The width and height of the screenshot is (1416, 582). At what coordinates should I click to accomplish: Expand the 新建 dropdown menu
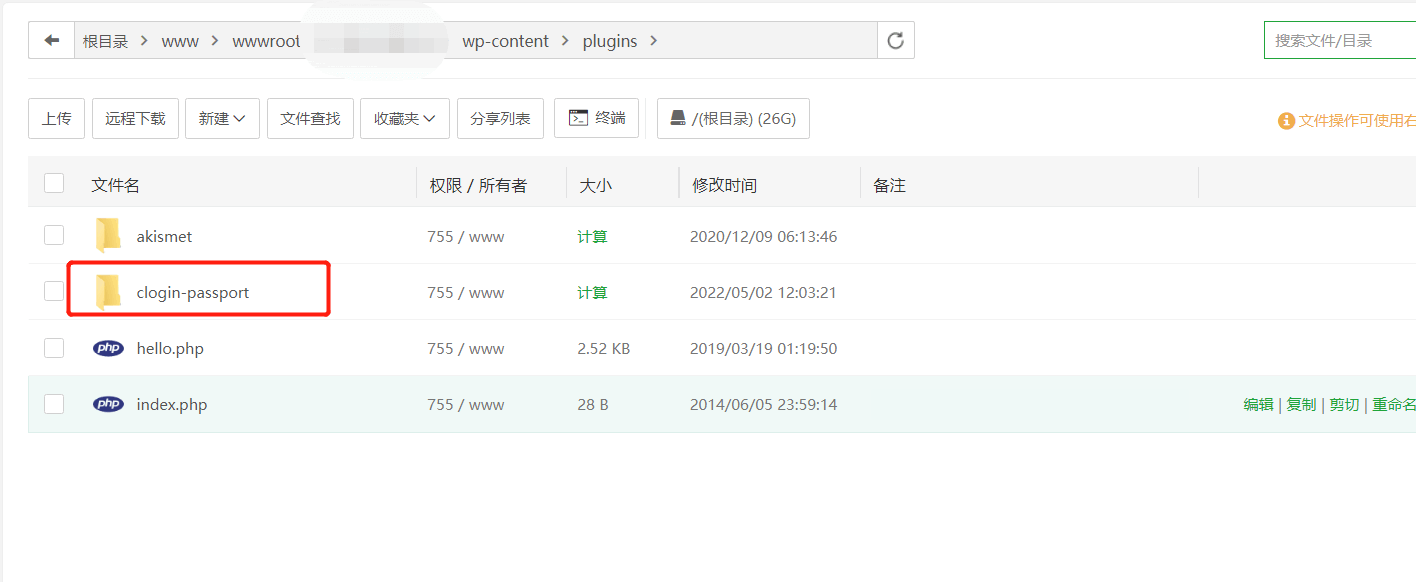pyautogui.click(x=222, y=118)
